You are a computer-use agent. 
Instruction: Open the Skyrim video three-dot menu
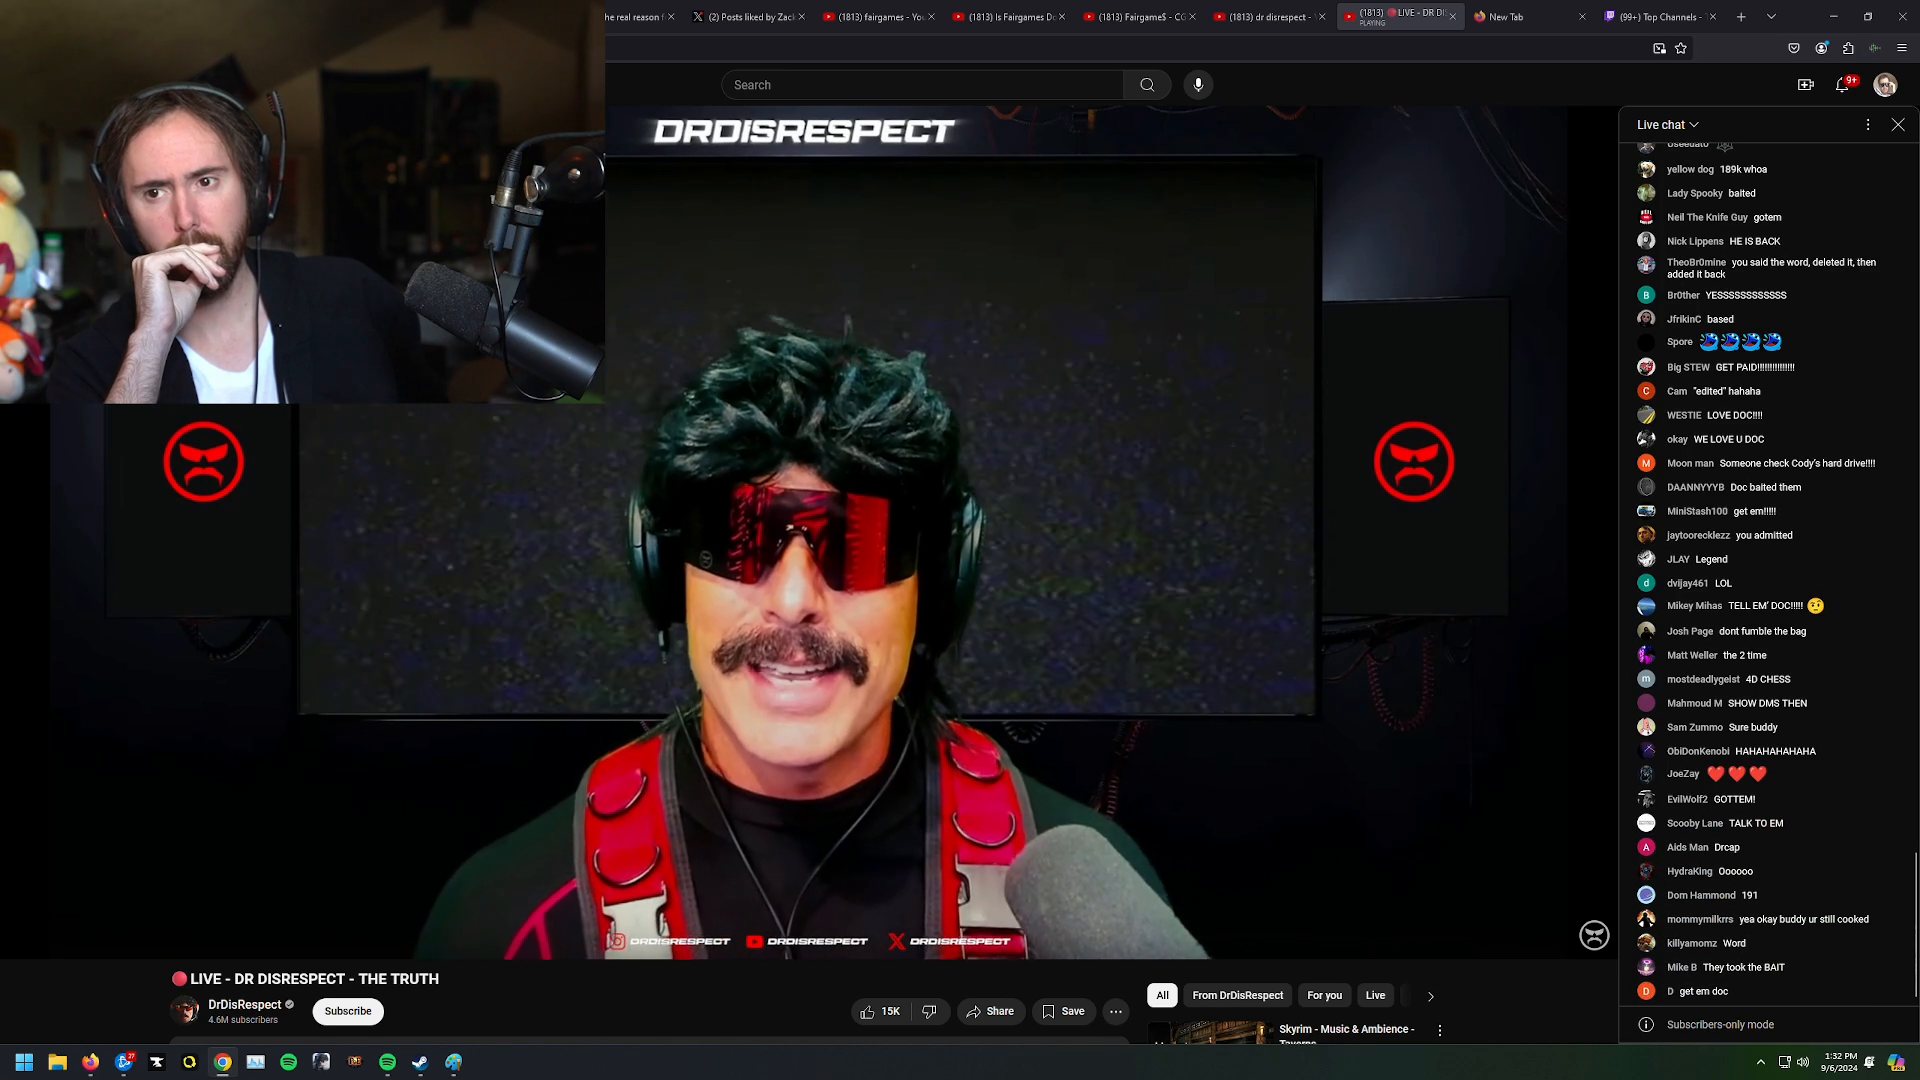click(x=1440, y=1029)
